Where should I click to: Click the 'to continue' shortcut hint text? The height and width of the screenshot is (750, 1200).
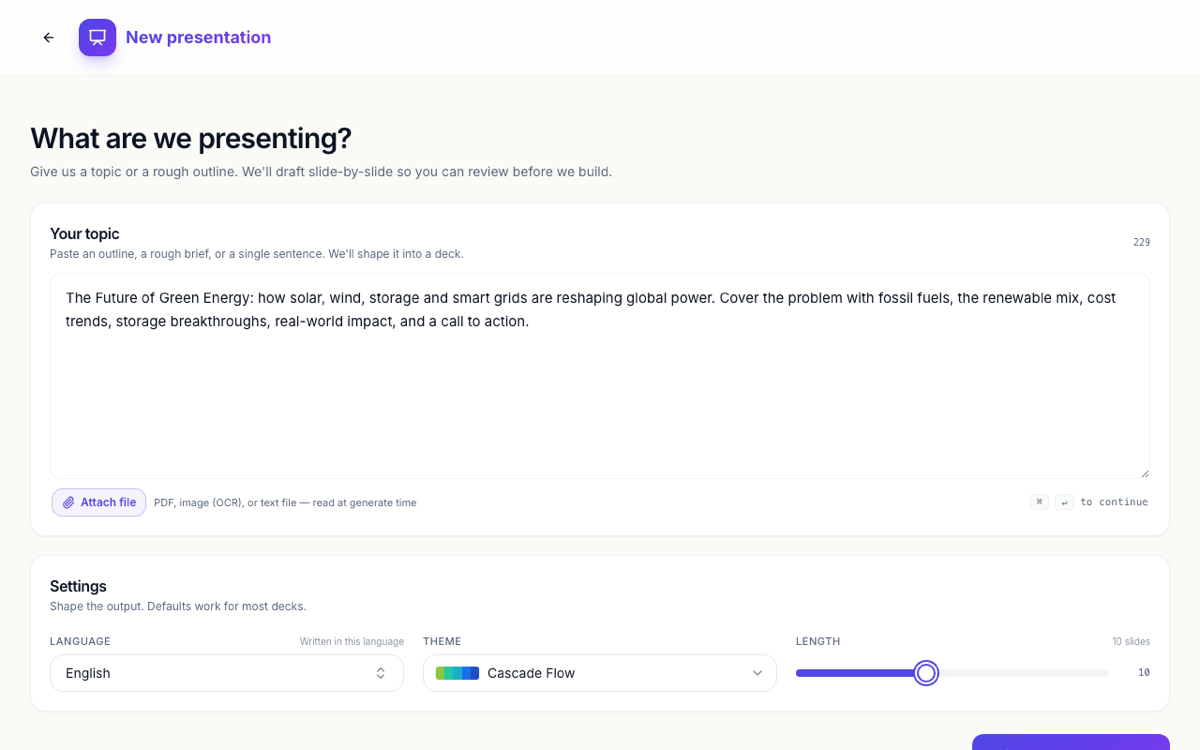click(x=1114, y=502)
